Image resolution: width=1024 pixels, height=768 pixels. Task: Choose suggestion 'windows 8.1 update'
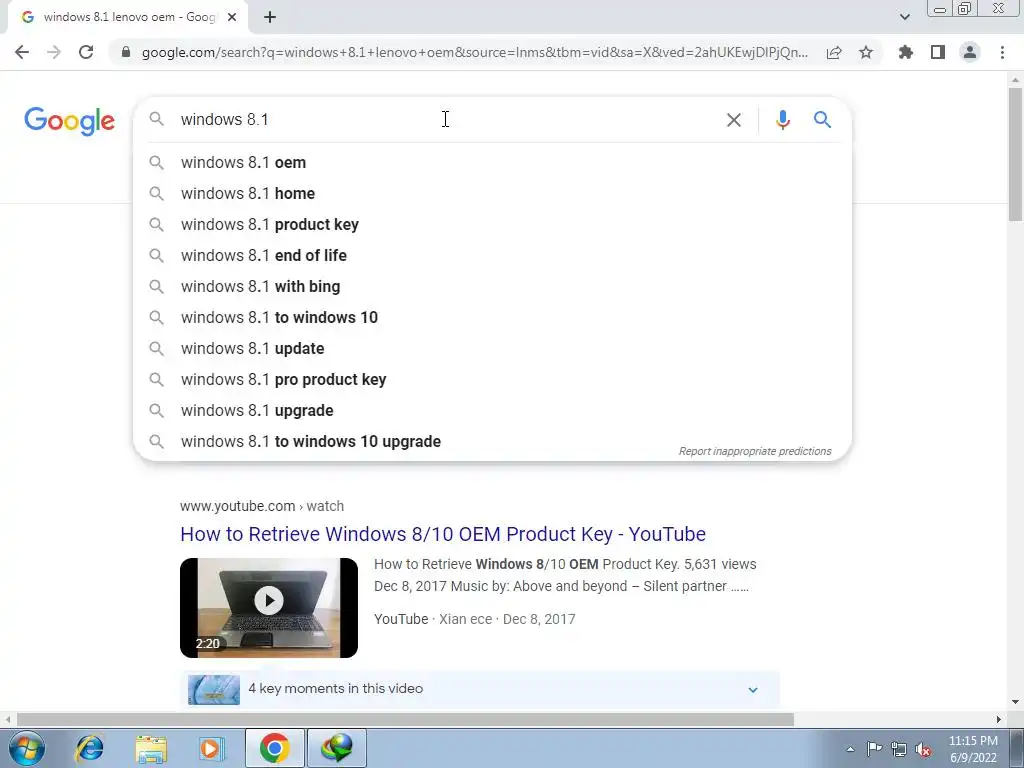492,349
